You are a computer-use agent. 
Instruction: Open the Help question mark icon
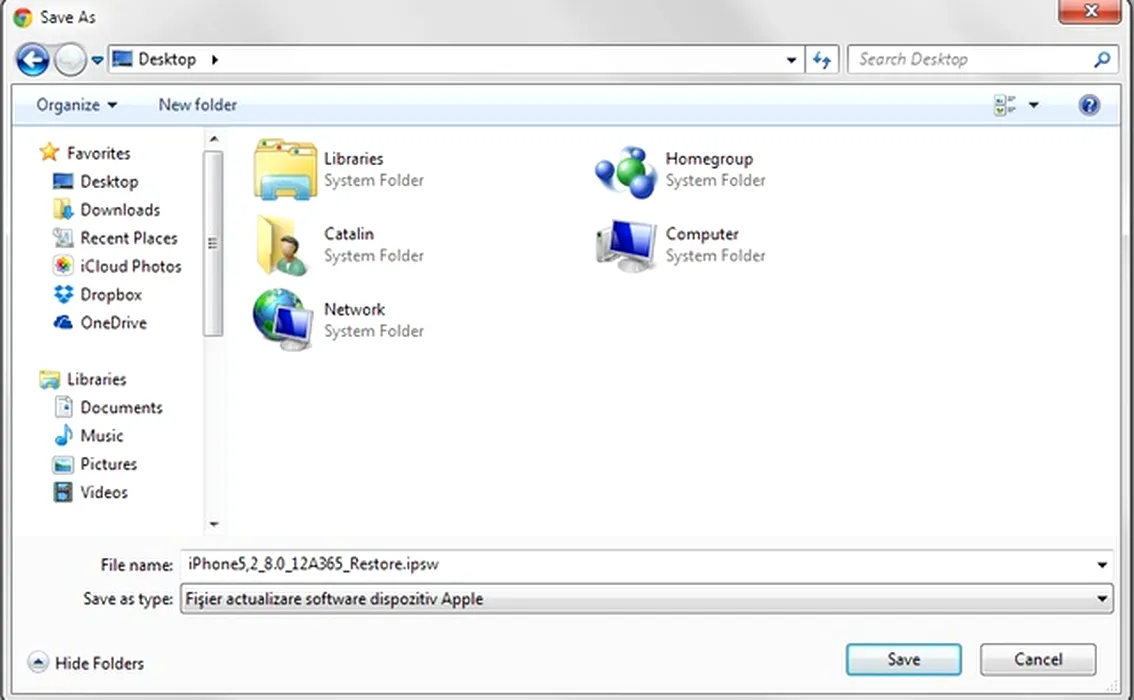(x=1089, y=105)
